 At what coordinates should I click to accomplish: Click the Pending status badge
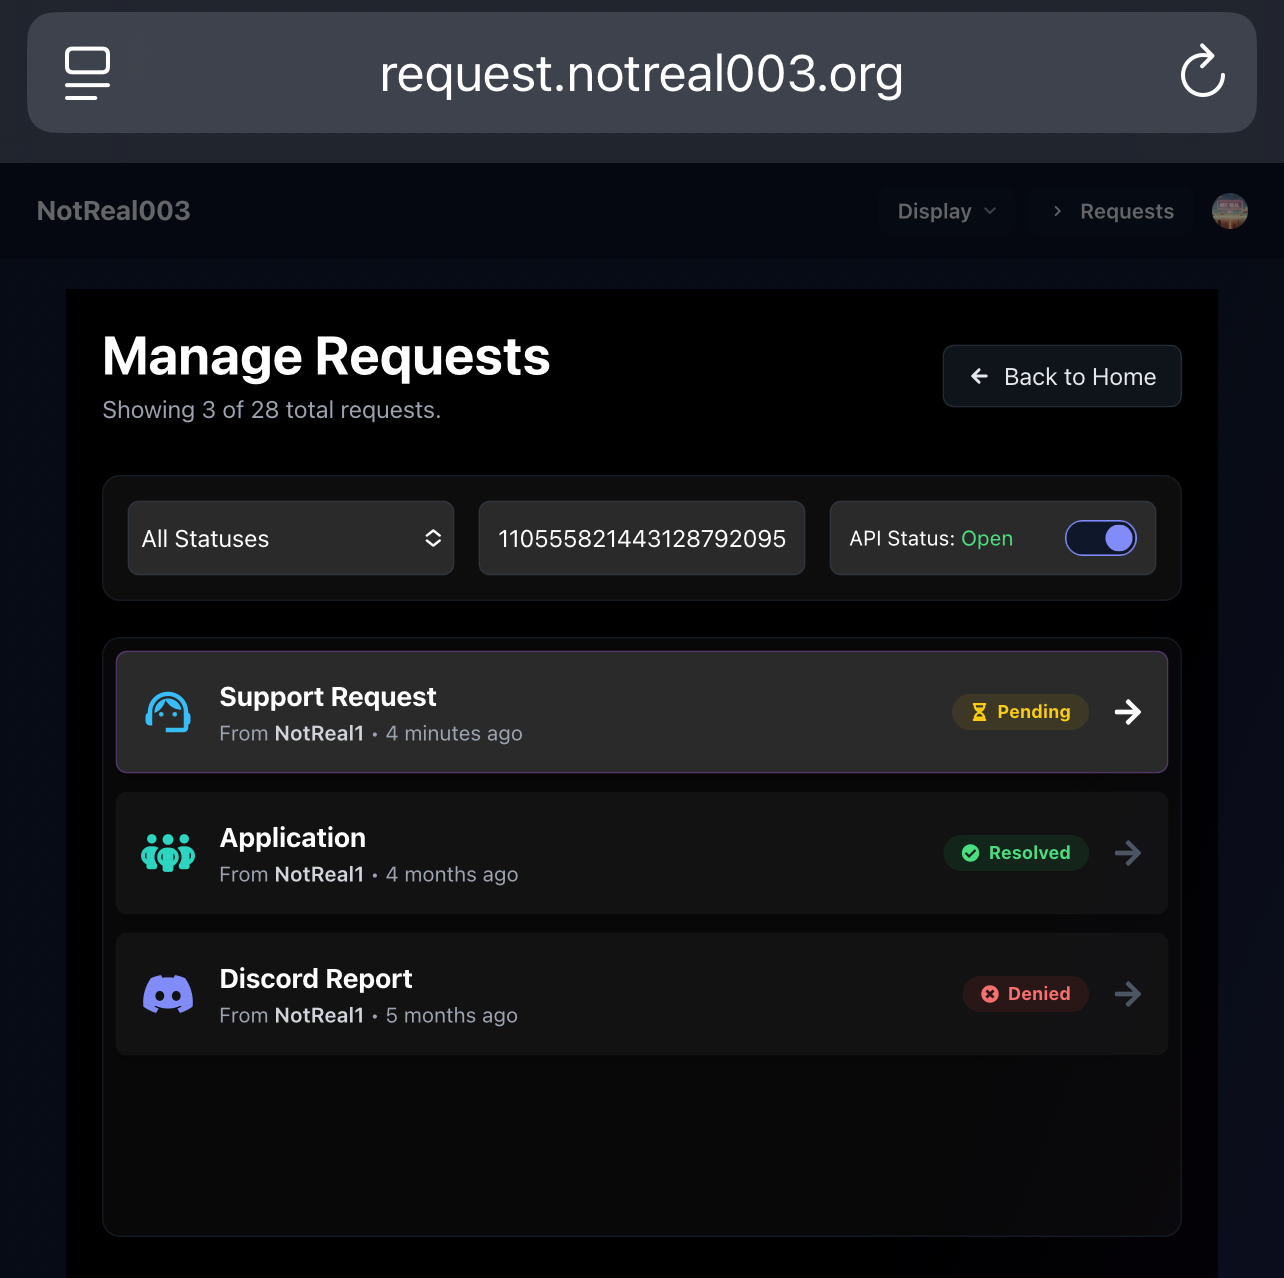point(1020,712)
